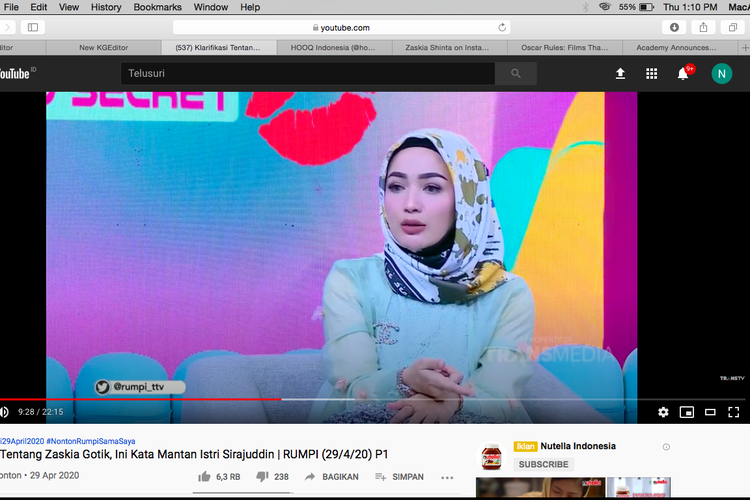Open the Bookmarks menu

(x=157, y=7)
